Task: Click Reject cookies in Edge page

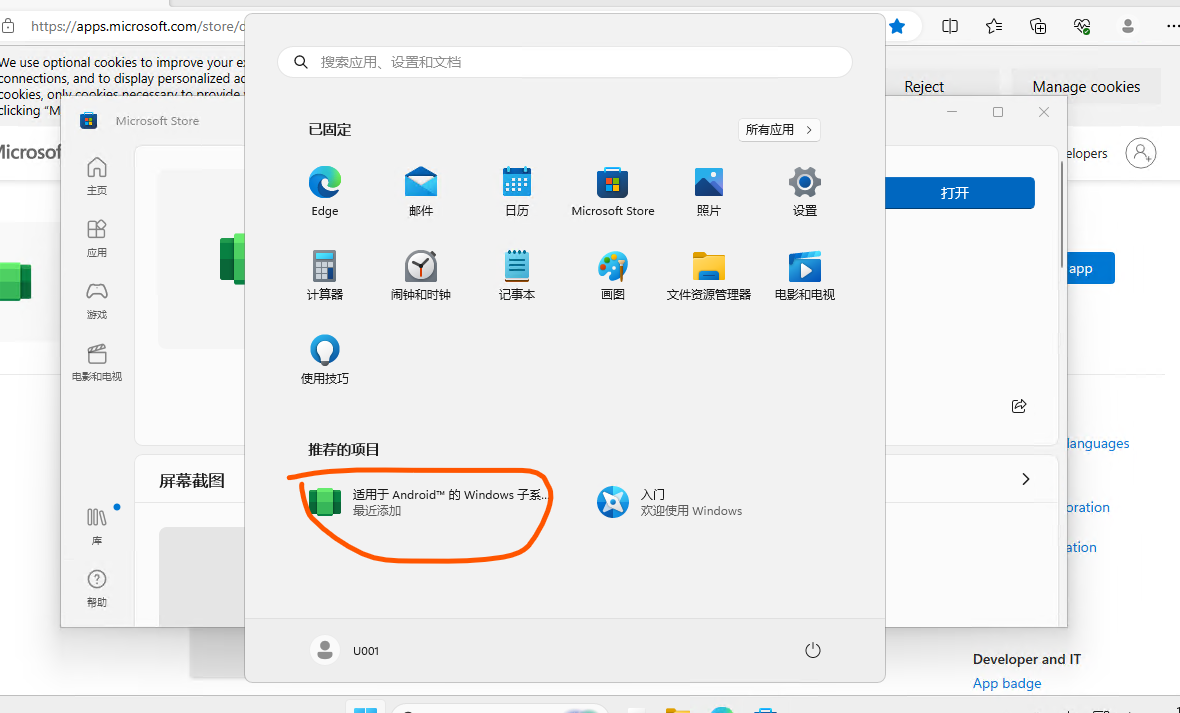Action: (924, 87)
